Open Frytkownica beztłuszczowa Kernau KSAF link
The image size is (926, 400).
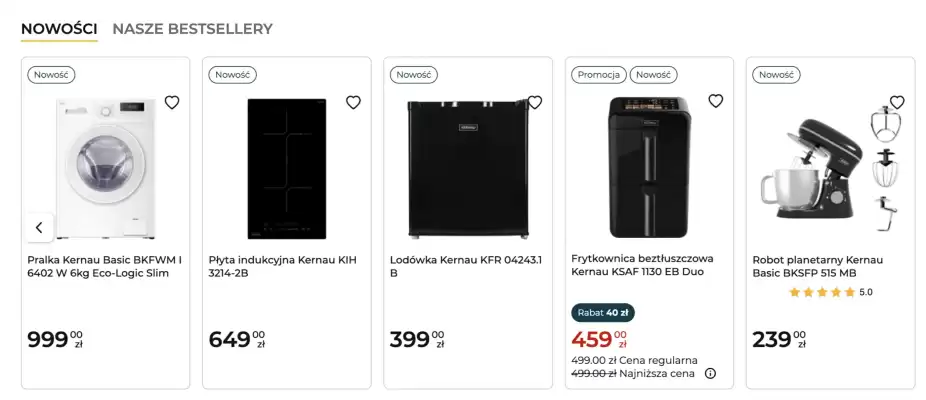click(648, 266)
